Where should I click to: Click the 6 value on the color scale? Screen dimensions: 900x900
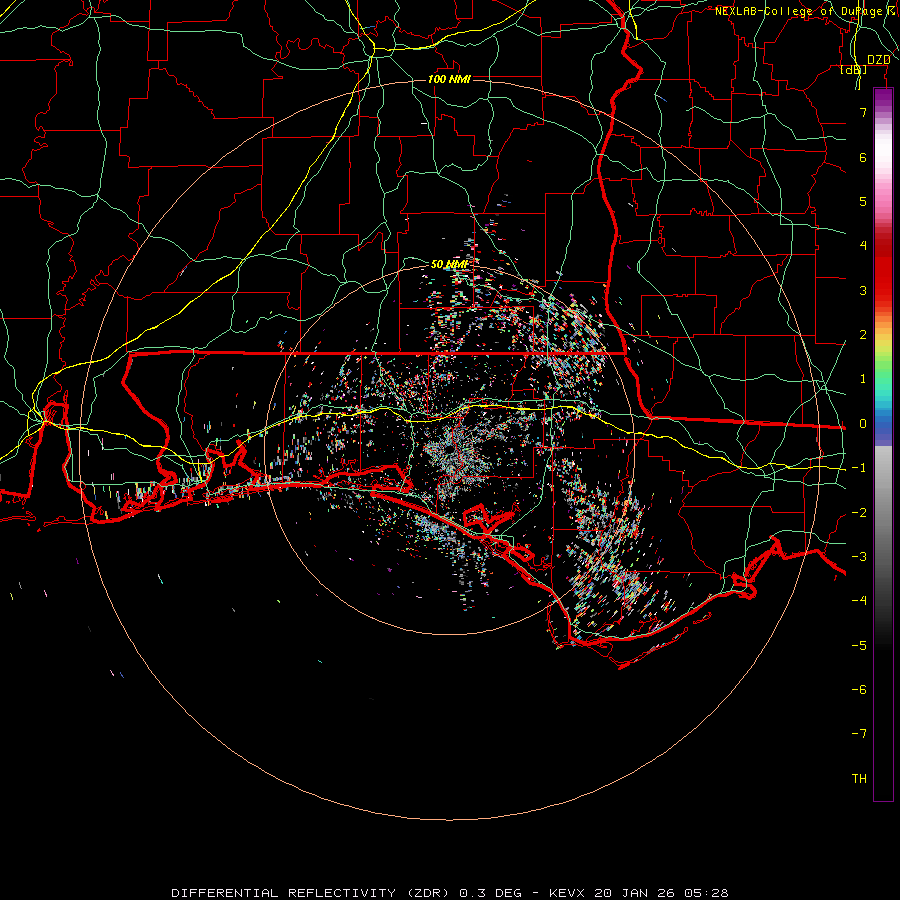pos(863,157)
